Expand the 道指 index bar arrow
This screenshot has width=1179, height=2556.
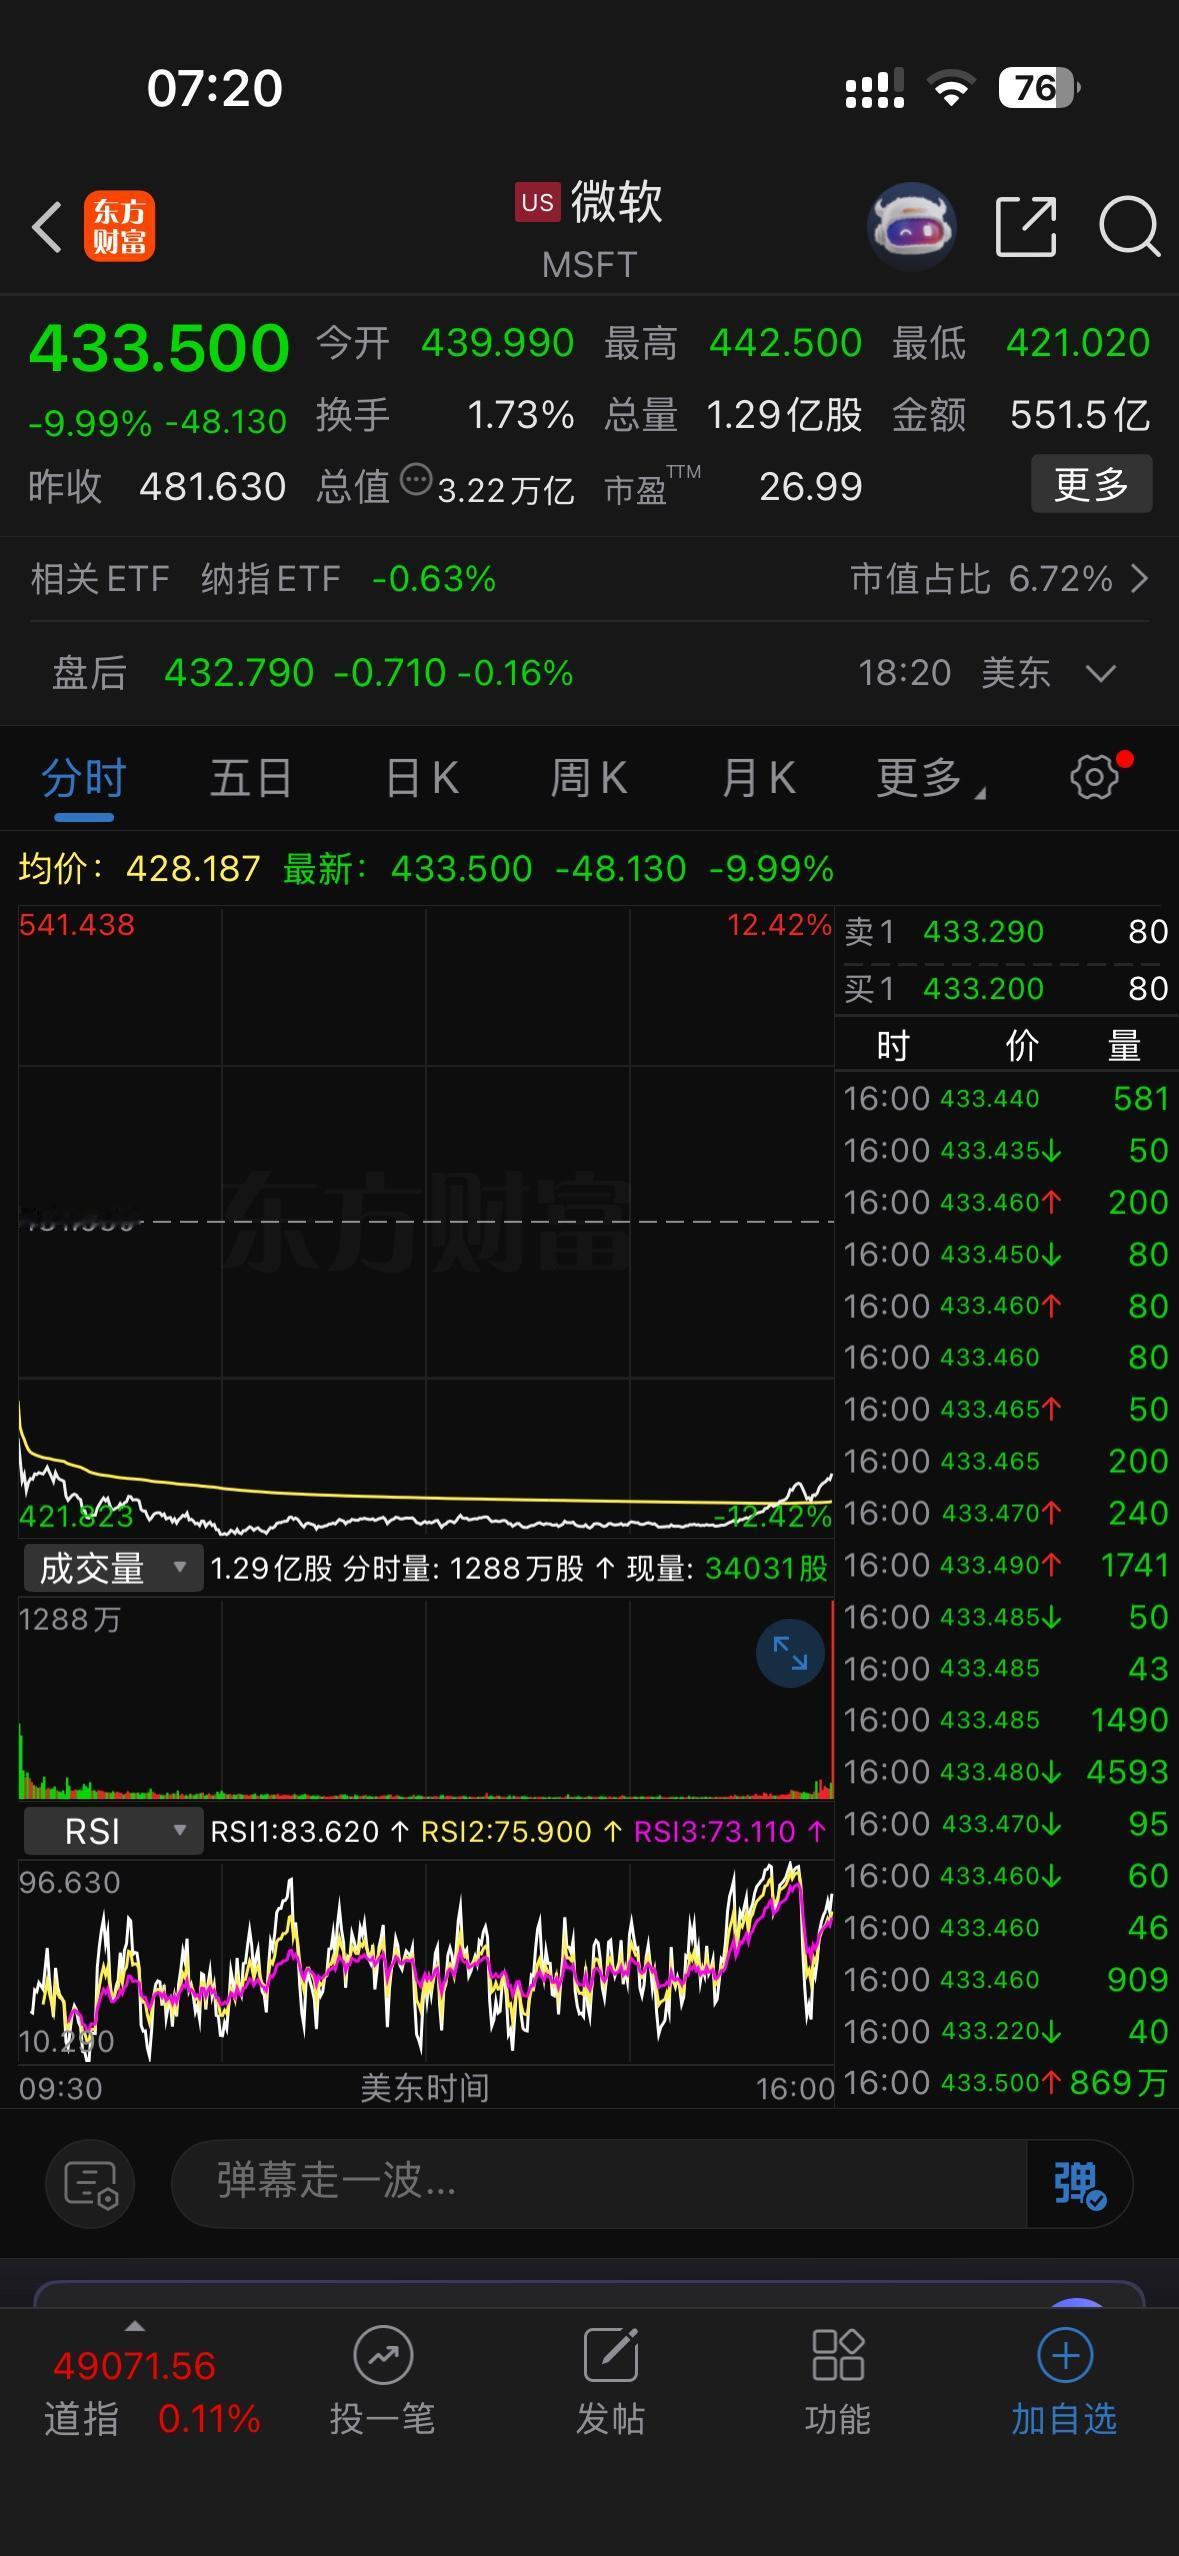tap(134, 2326)
